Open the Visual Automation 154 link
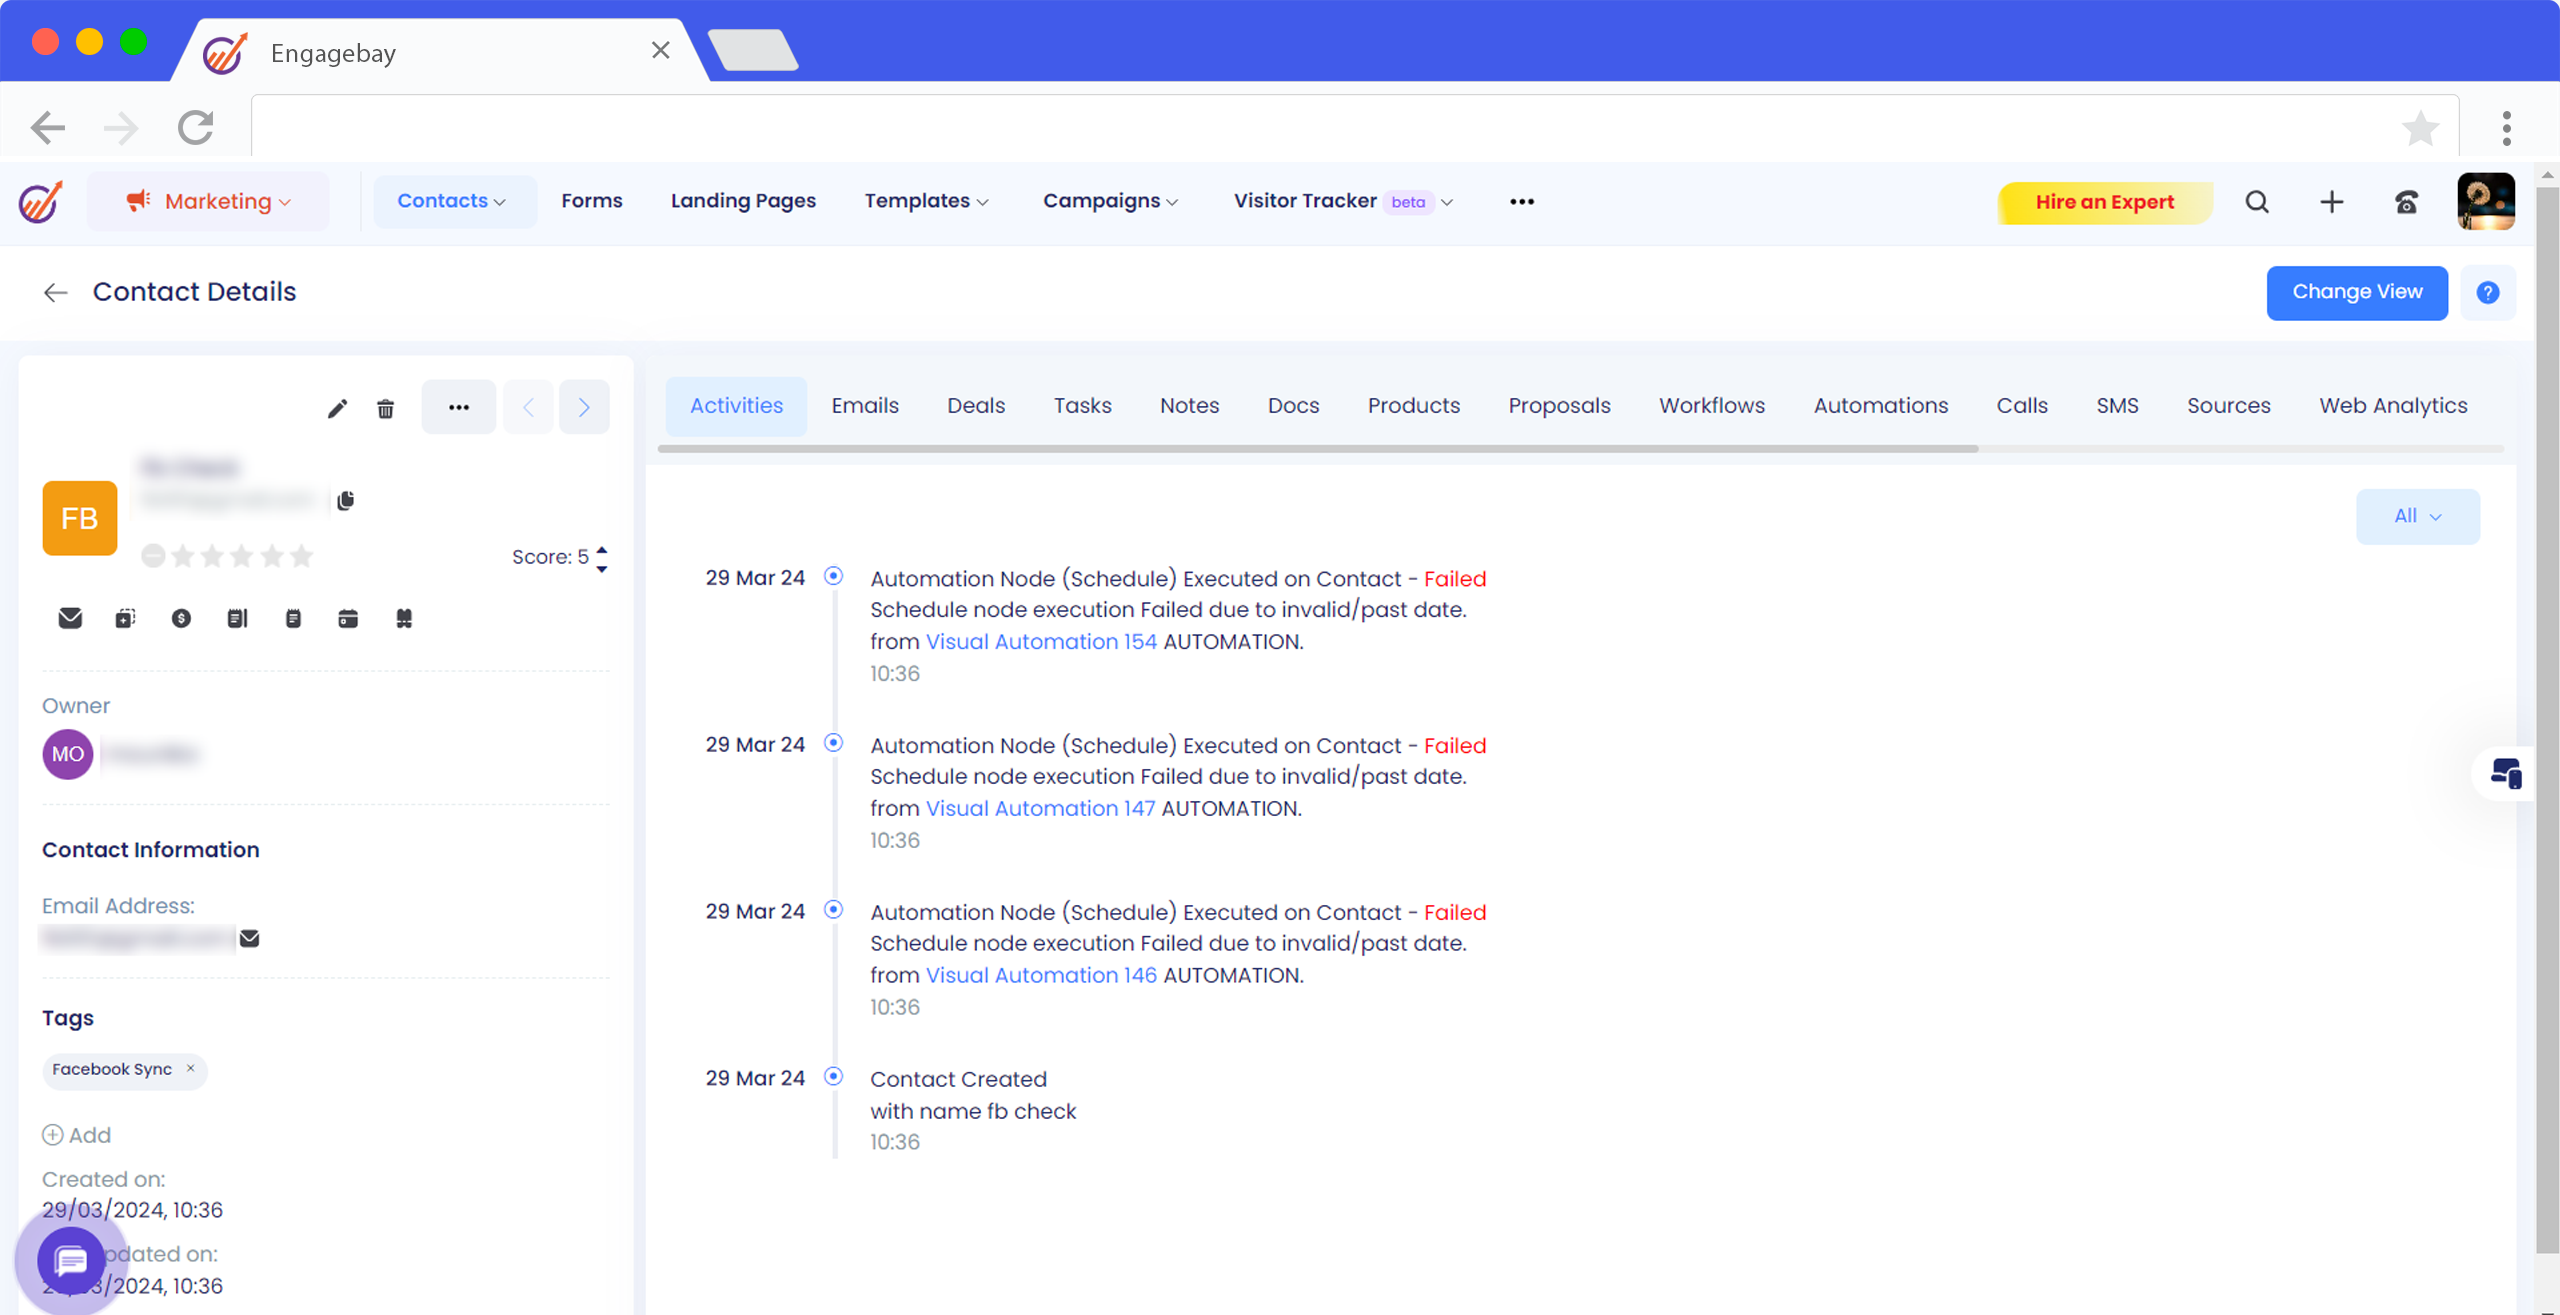Viewport: 2560px width, 1315px height. 1040,642
